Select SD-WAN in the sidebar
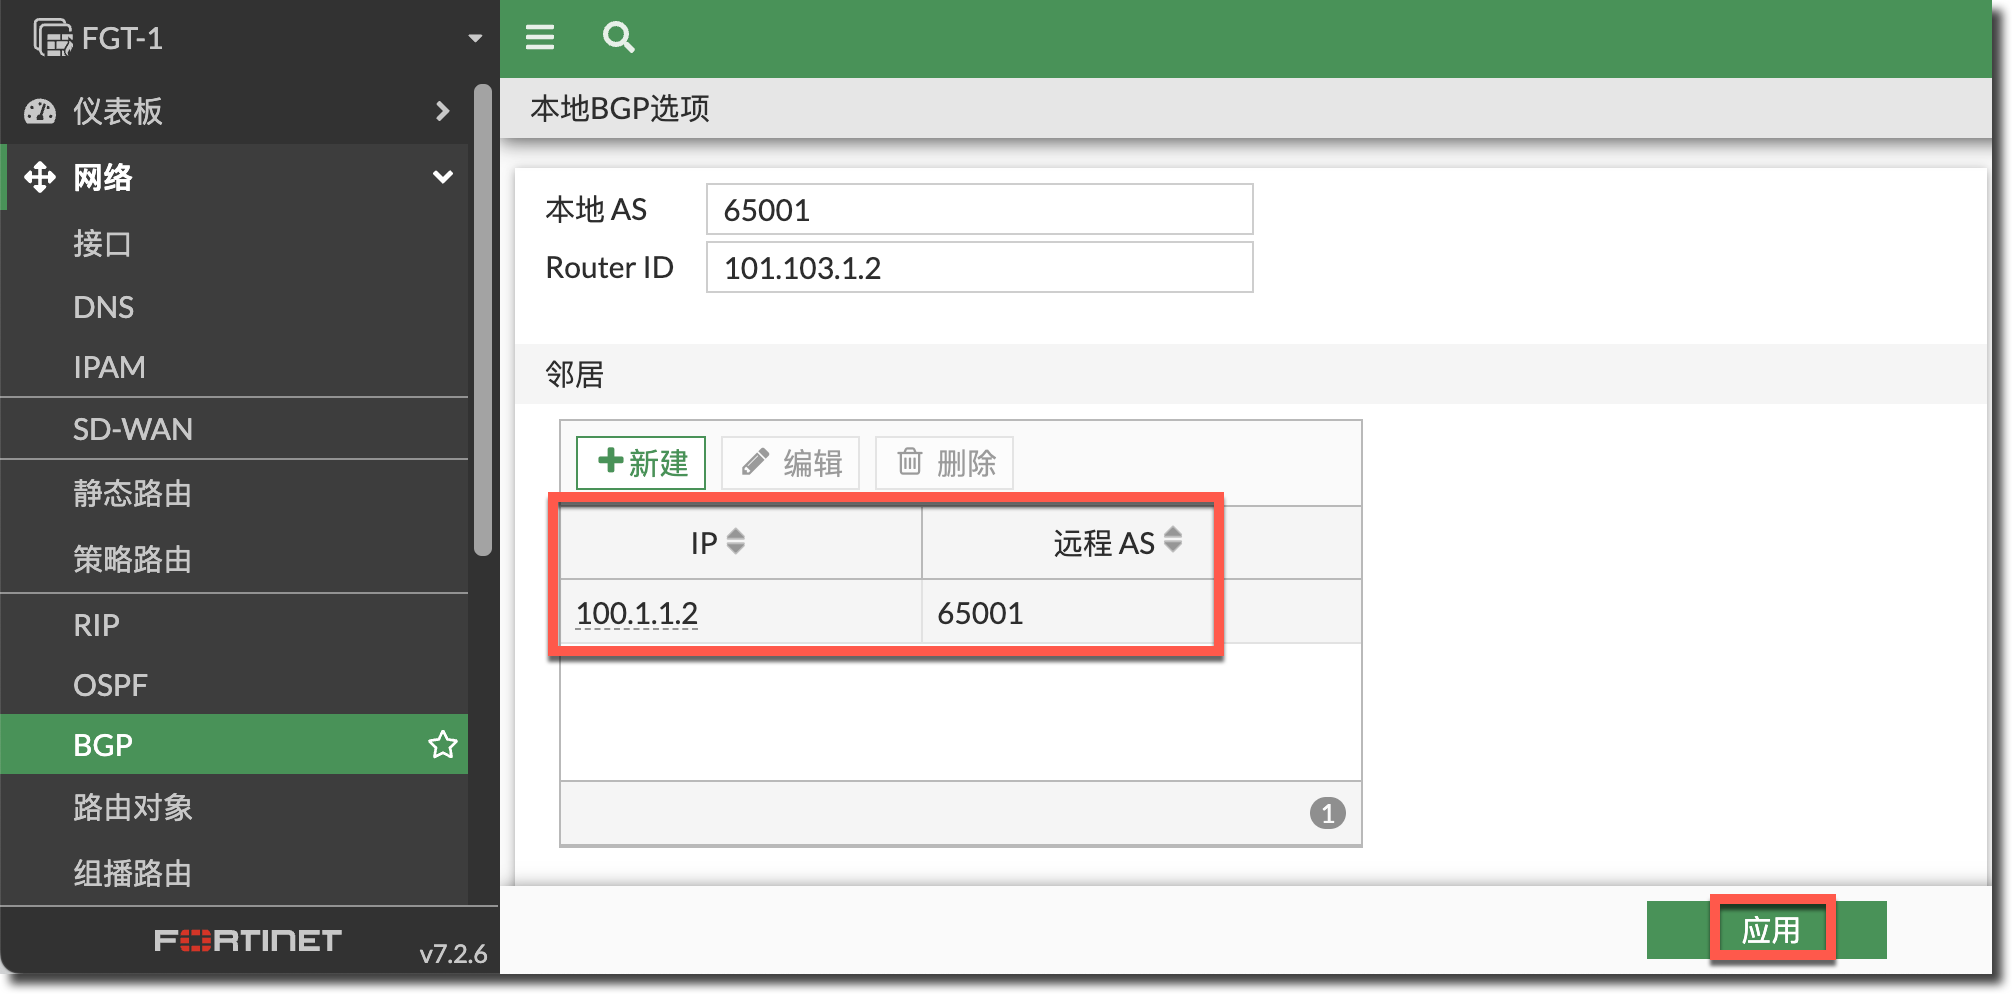2012x994 pixels. coord(133,429)
